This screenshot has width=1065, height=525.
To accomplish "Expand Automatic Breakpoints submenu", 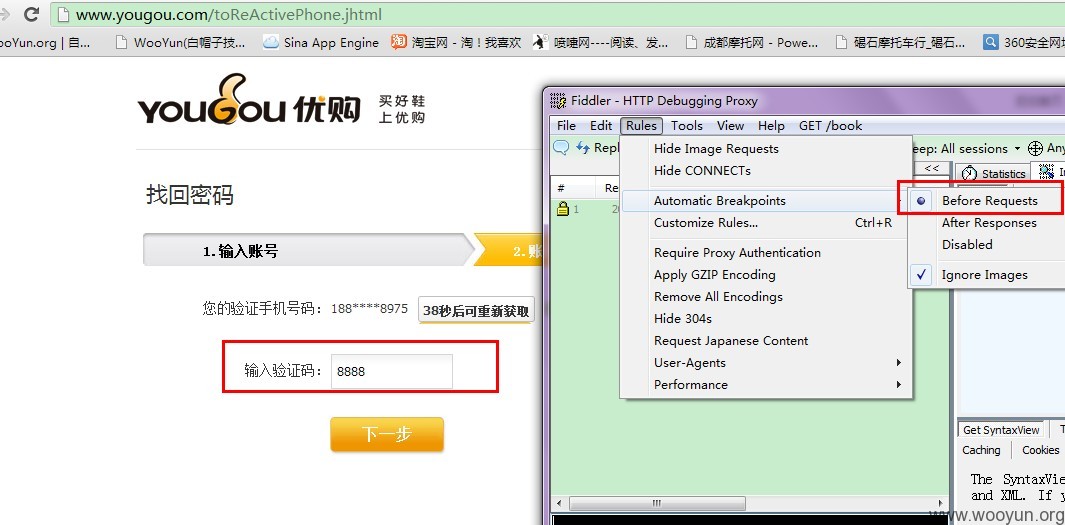I will [x=766, y=200].
